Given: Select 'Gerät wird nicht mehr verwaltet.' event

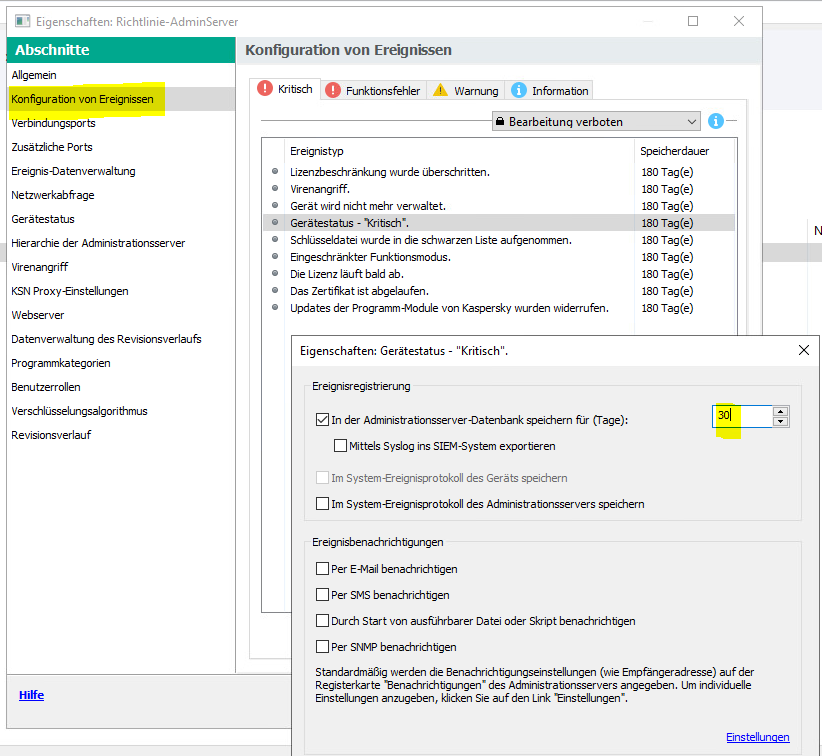Looking at the screenshot, I should pos(499,206).
